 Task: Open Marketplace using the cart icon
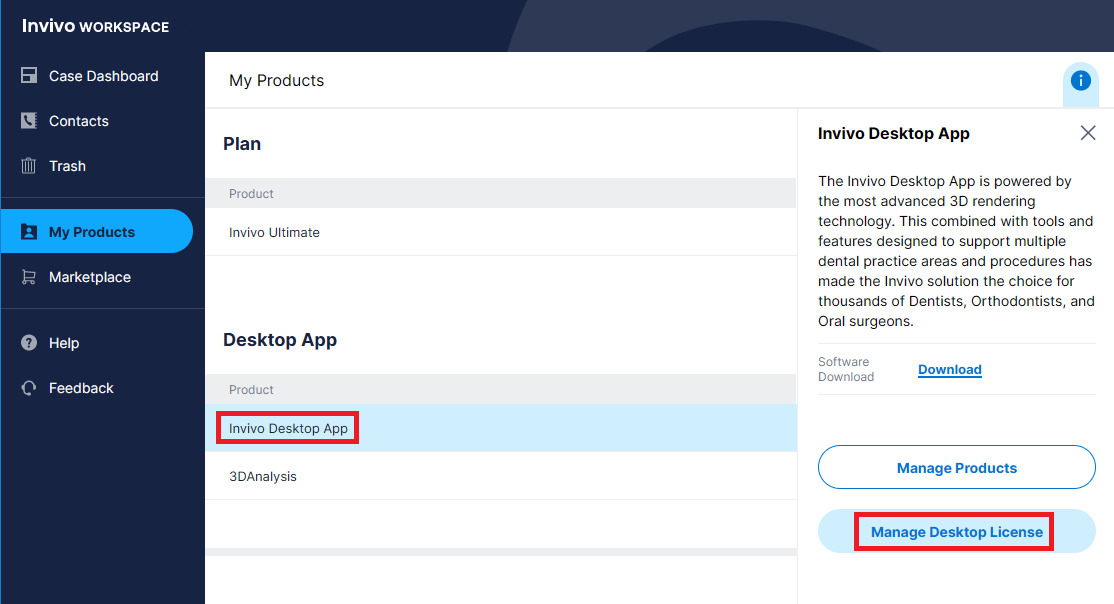coord(29,277)
